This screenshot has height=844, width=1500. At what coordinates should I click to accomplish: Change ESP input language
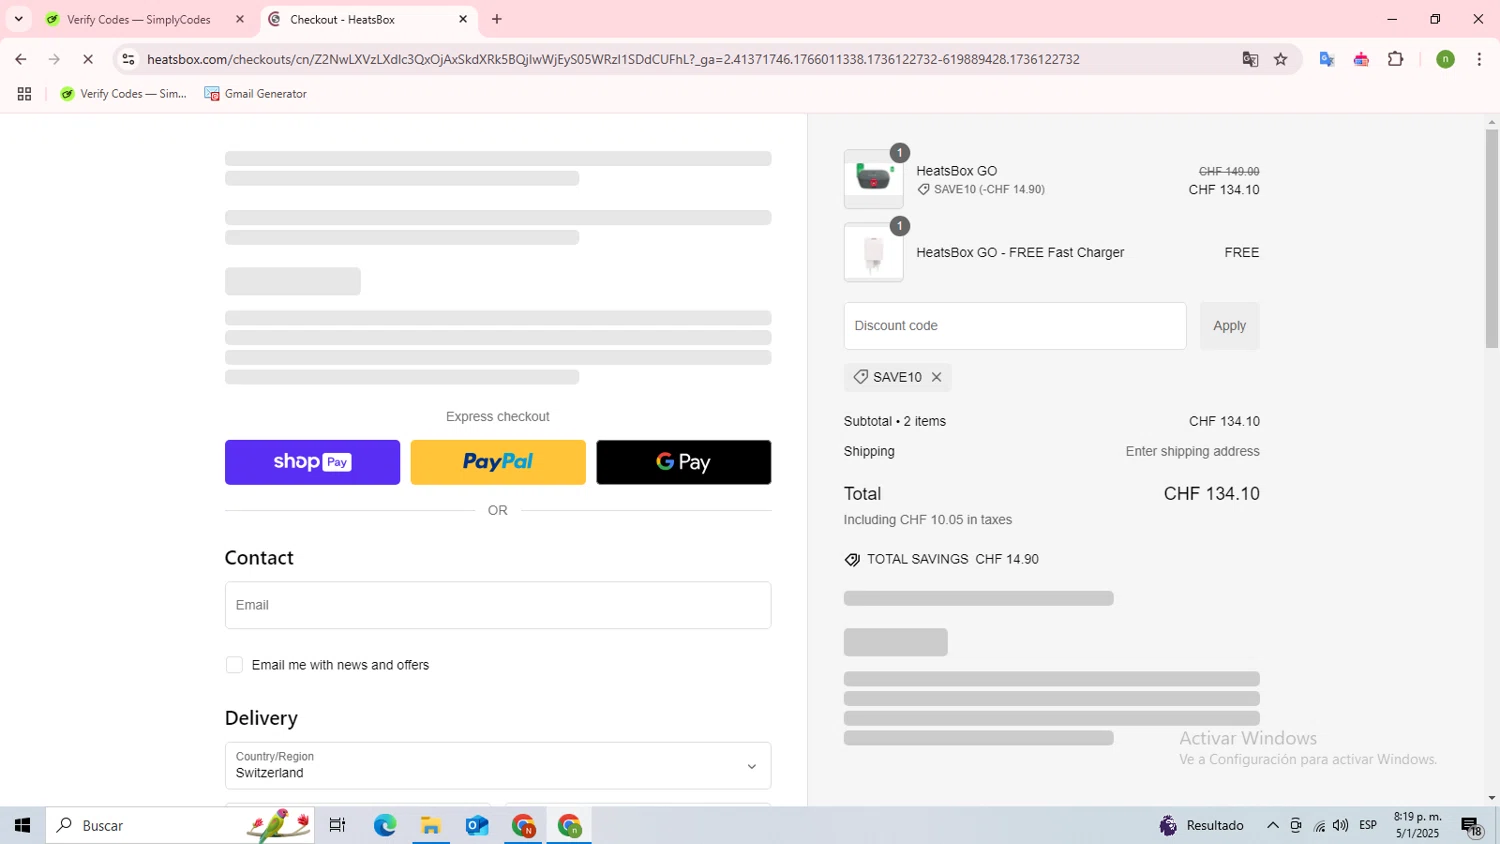[x=1368, y=825]
